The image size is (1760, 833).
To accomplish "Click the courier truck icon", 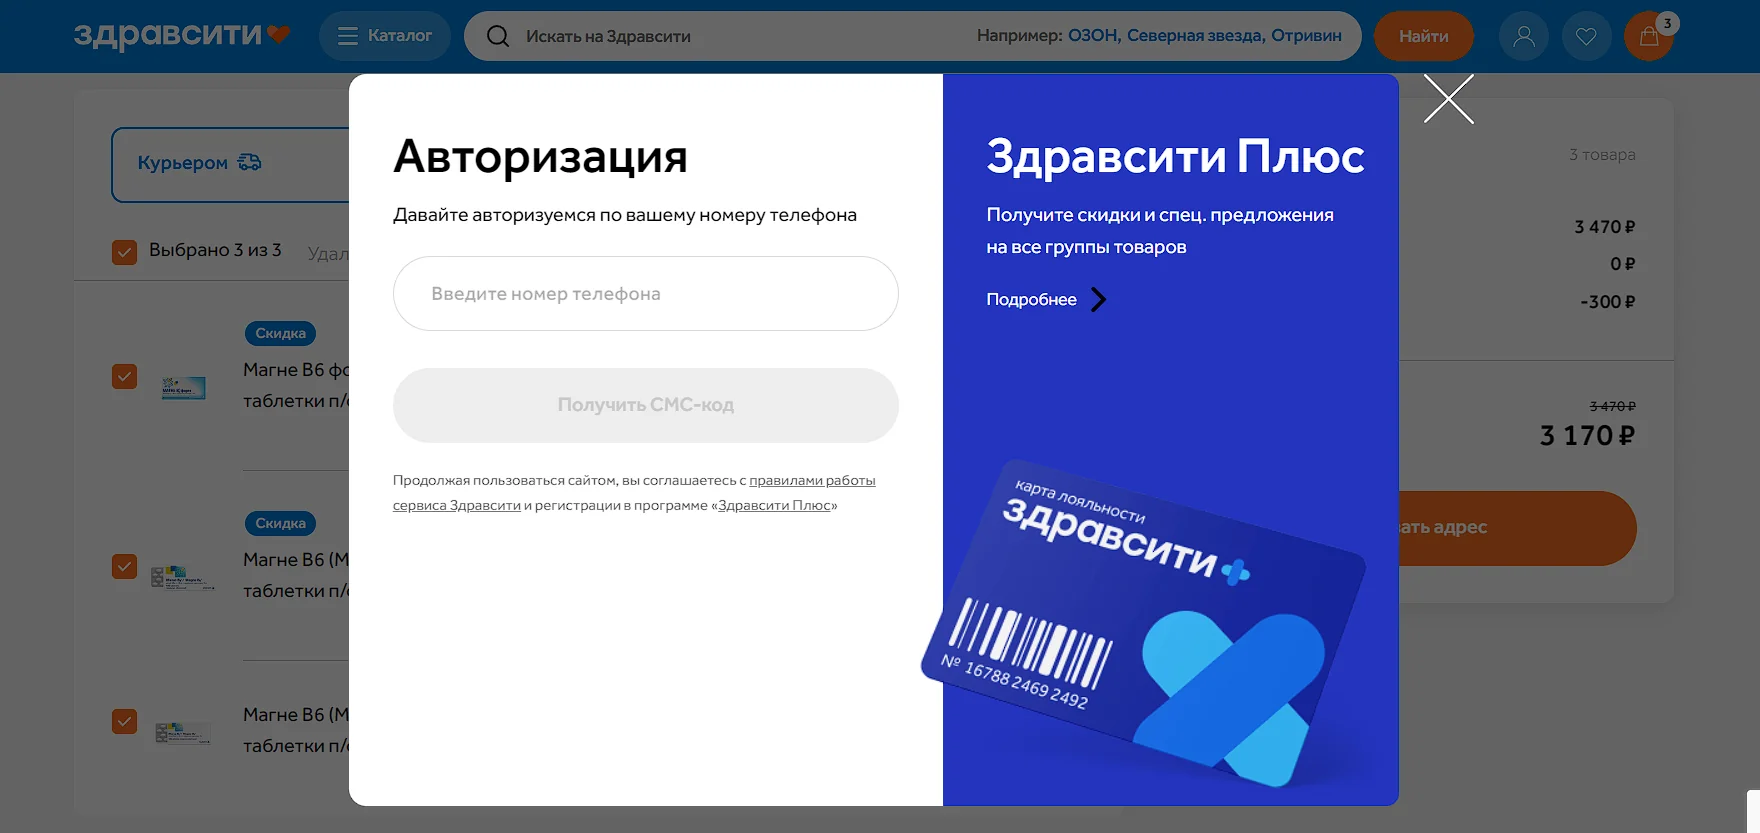I will tap(250, 162).
